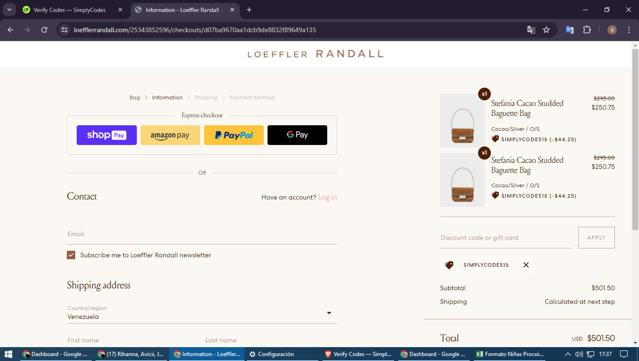
Task: Show hidden system tray icons
Action: (x=567, y=354)
